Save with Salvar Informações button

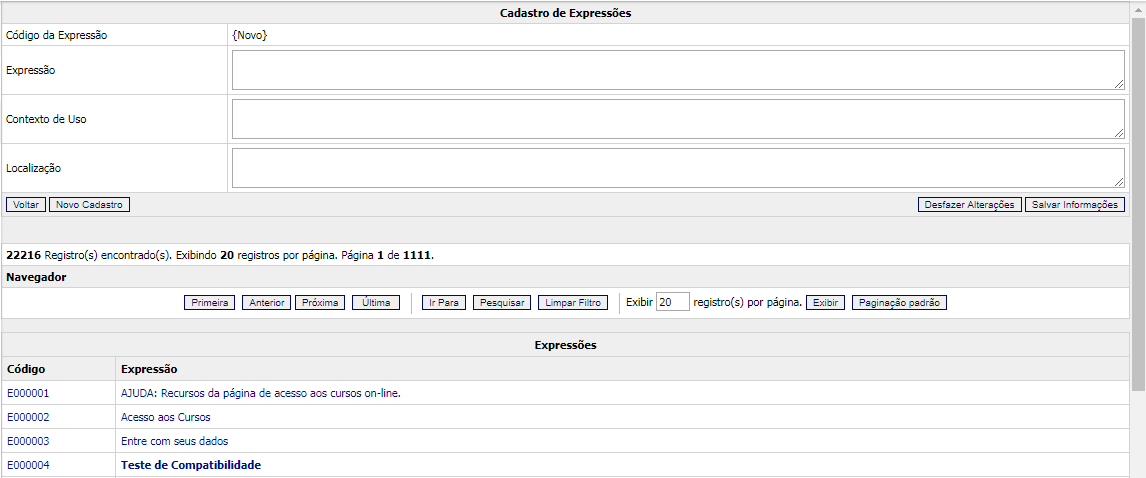[1075, 204]
